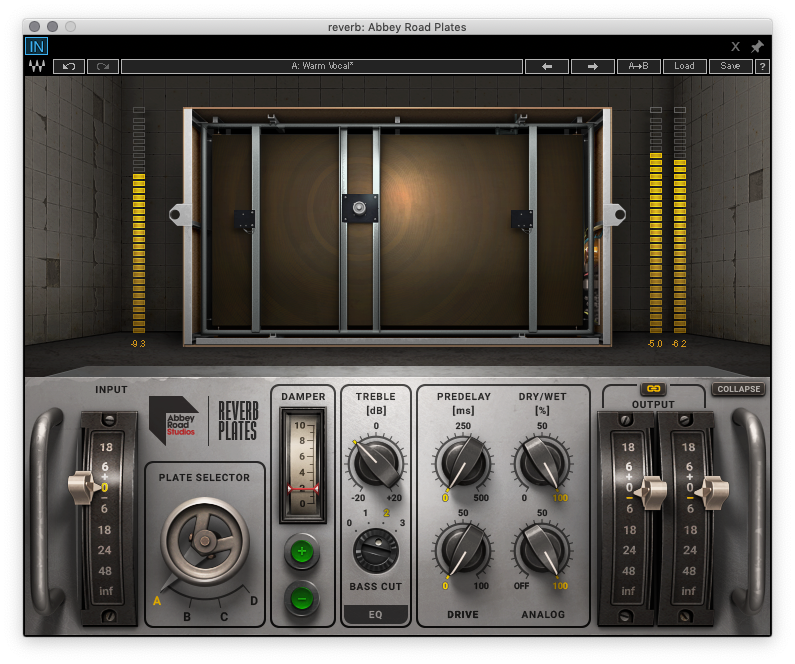The width and height of the screenshot is (795, 664).
Task: Click the Abbey Road Studios logo
Action: pos(173,421)
